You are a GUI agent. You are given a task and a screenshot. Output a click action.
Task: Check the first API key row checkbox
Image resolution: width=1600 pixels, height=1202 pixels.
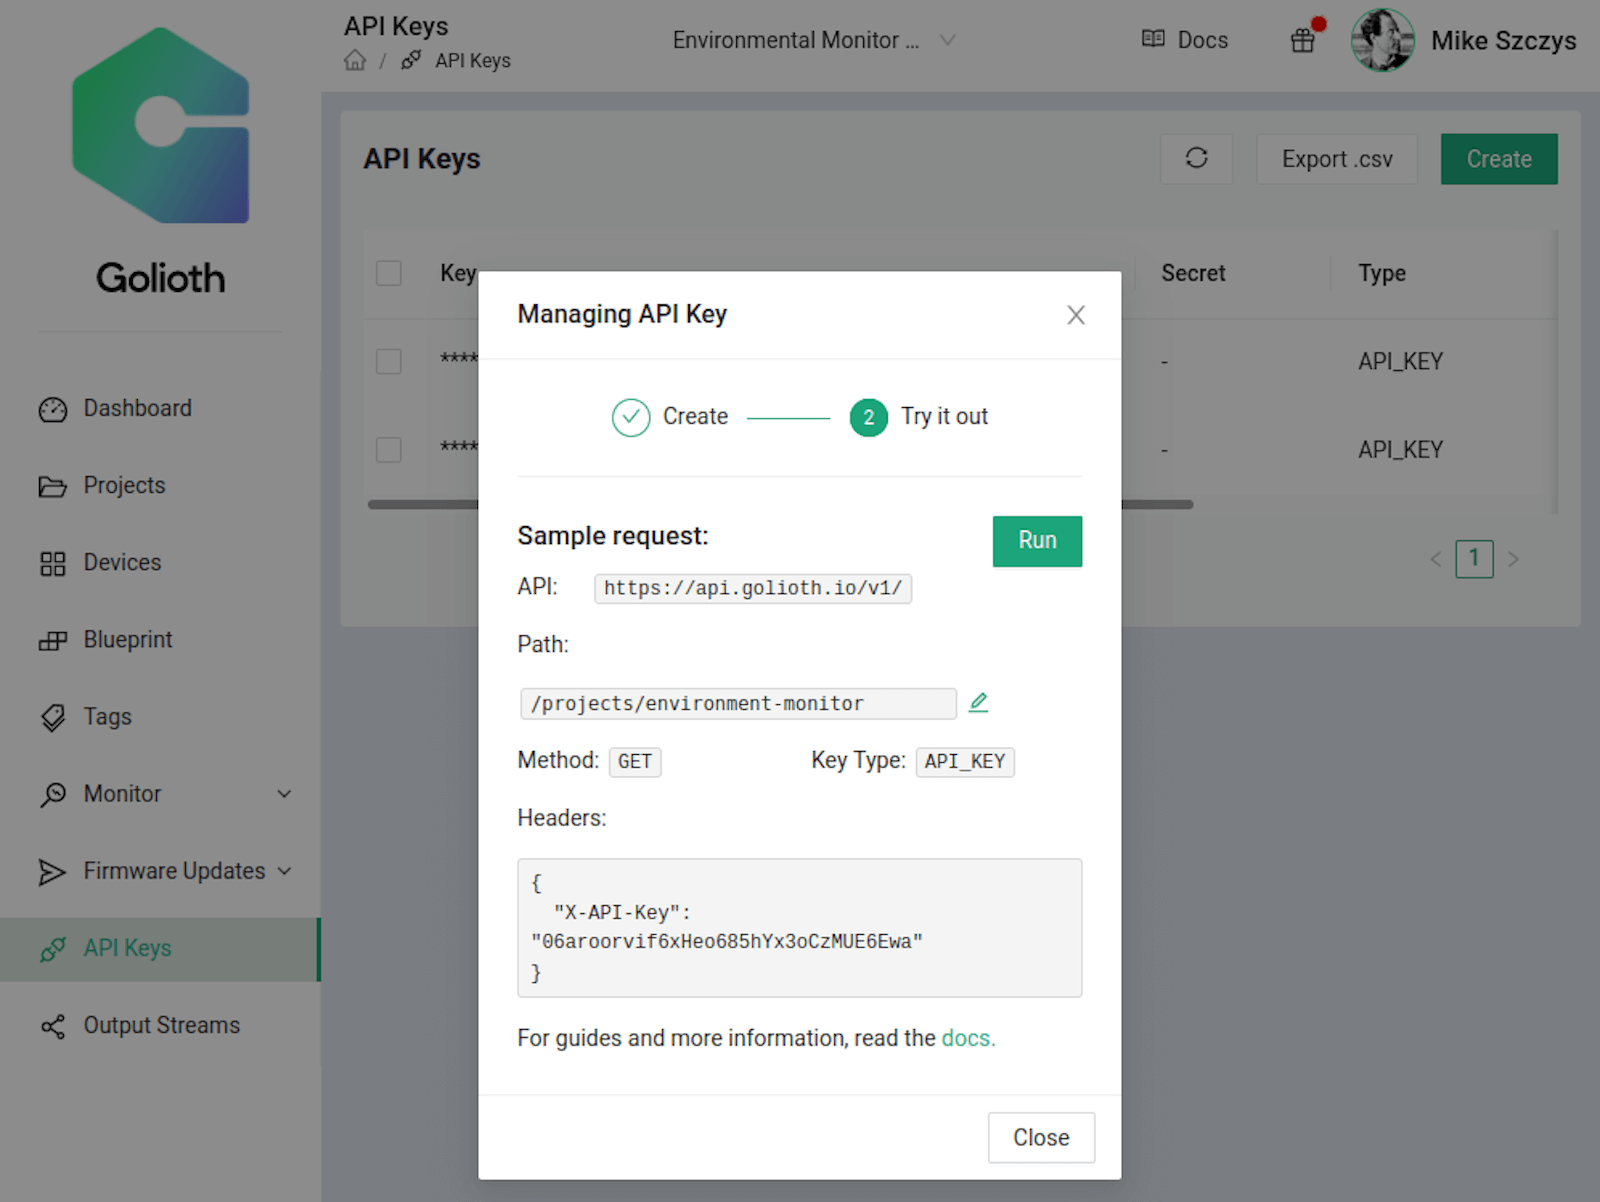(389, 361)
